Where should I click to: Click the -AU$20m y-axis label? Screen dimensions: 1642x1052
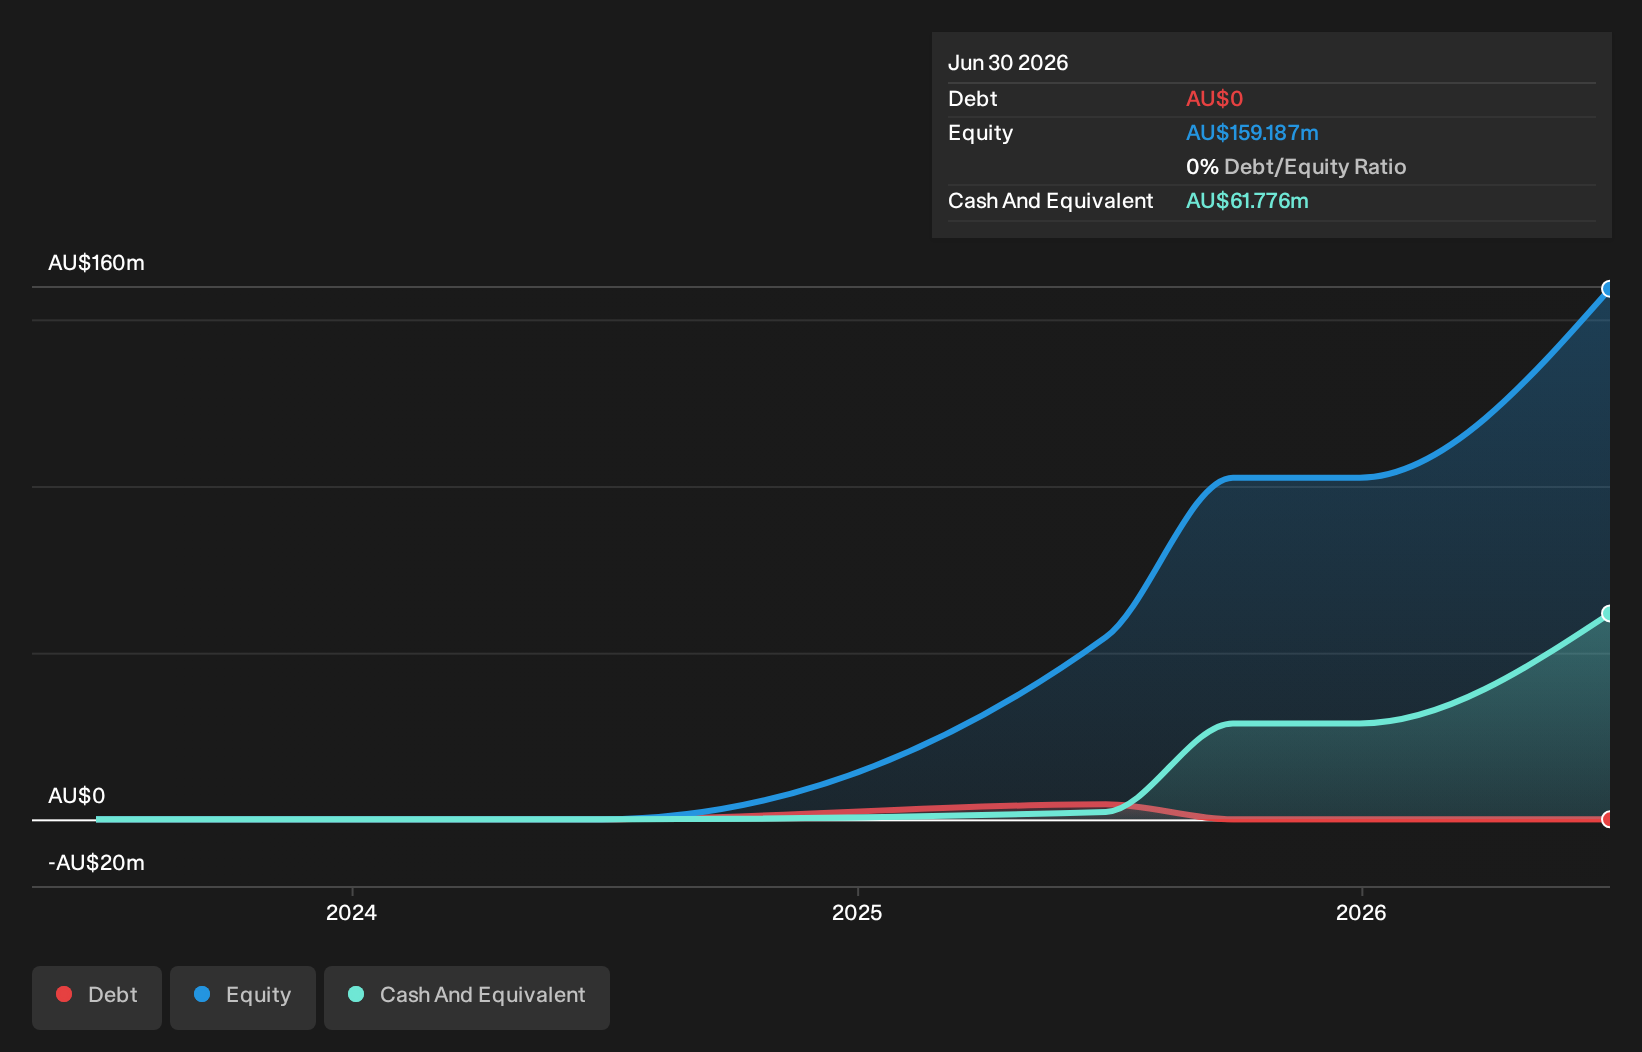click(x=96, y=863)
